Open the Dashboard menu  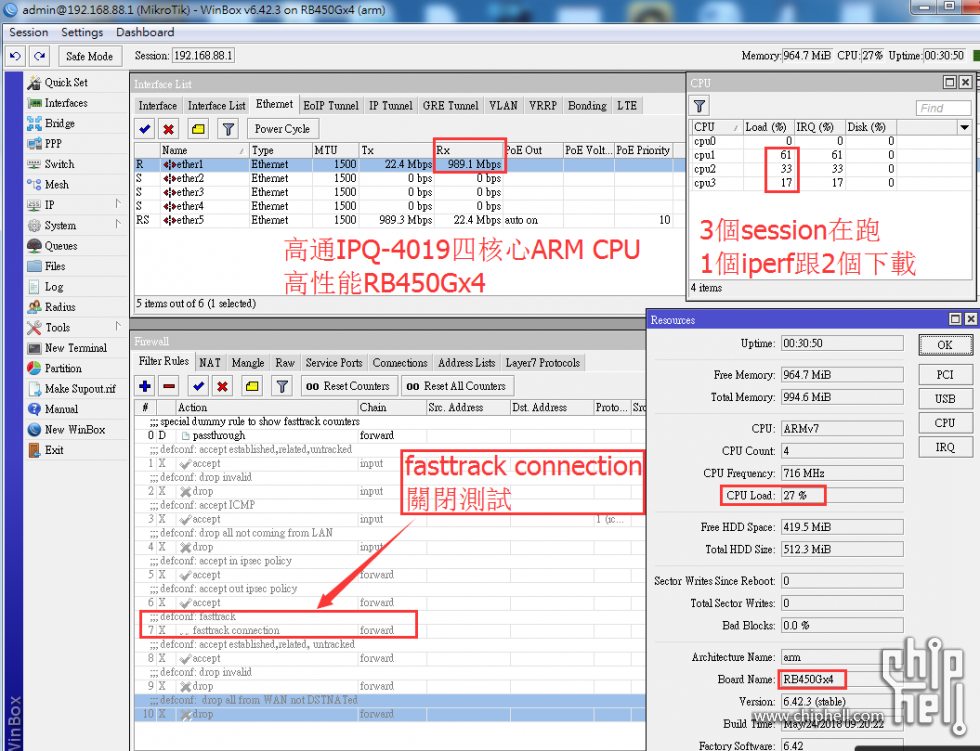(x=145, y=32)
